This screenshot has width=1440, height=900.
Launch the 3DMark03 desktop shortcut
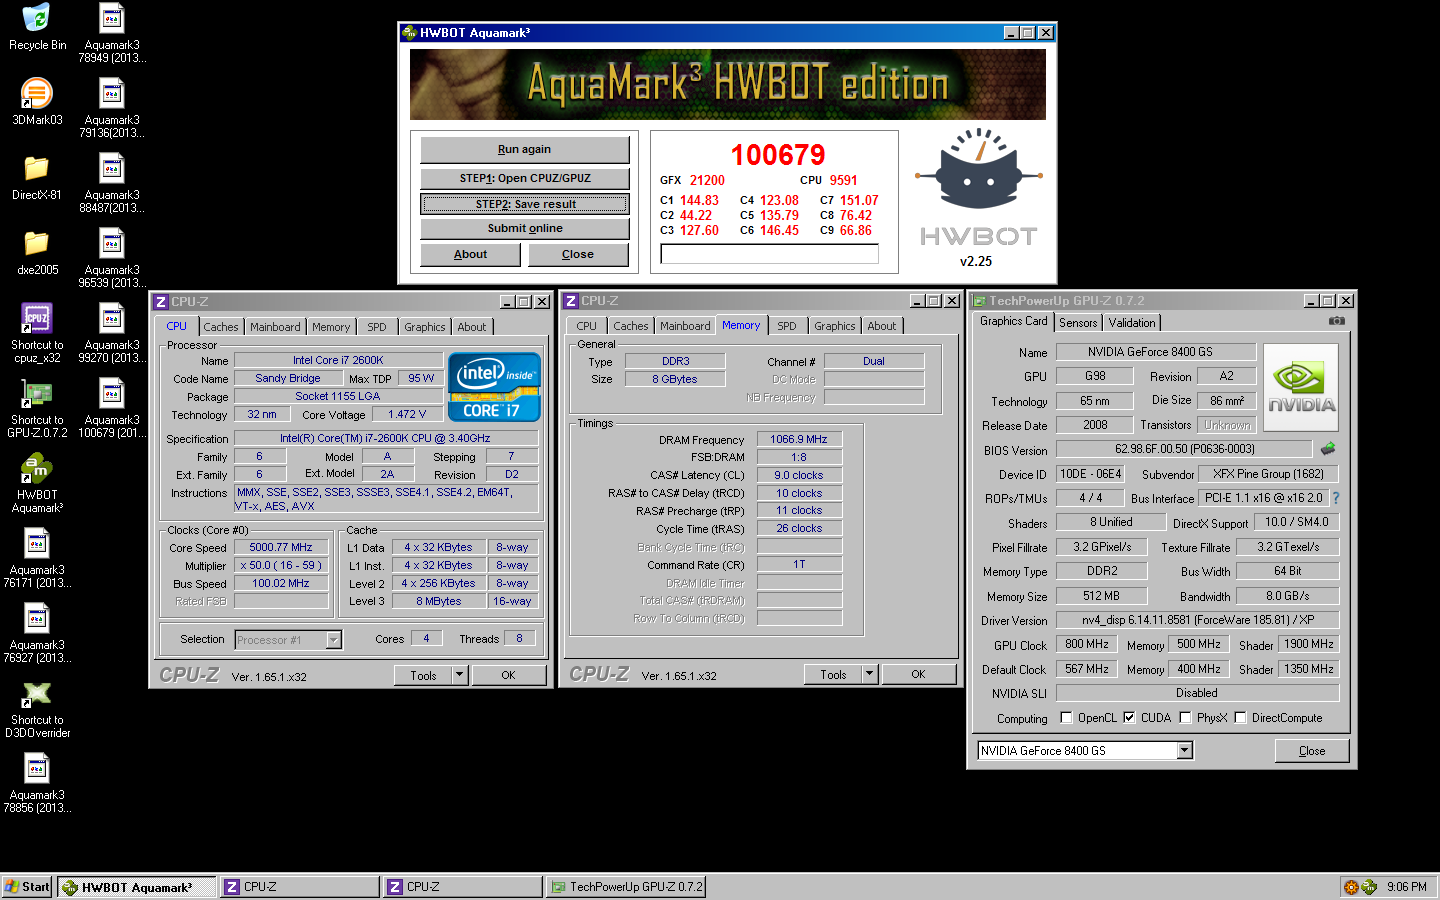37,102
